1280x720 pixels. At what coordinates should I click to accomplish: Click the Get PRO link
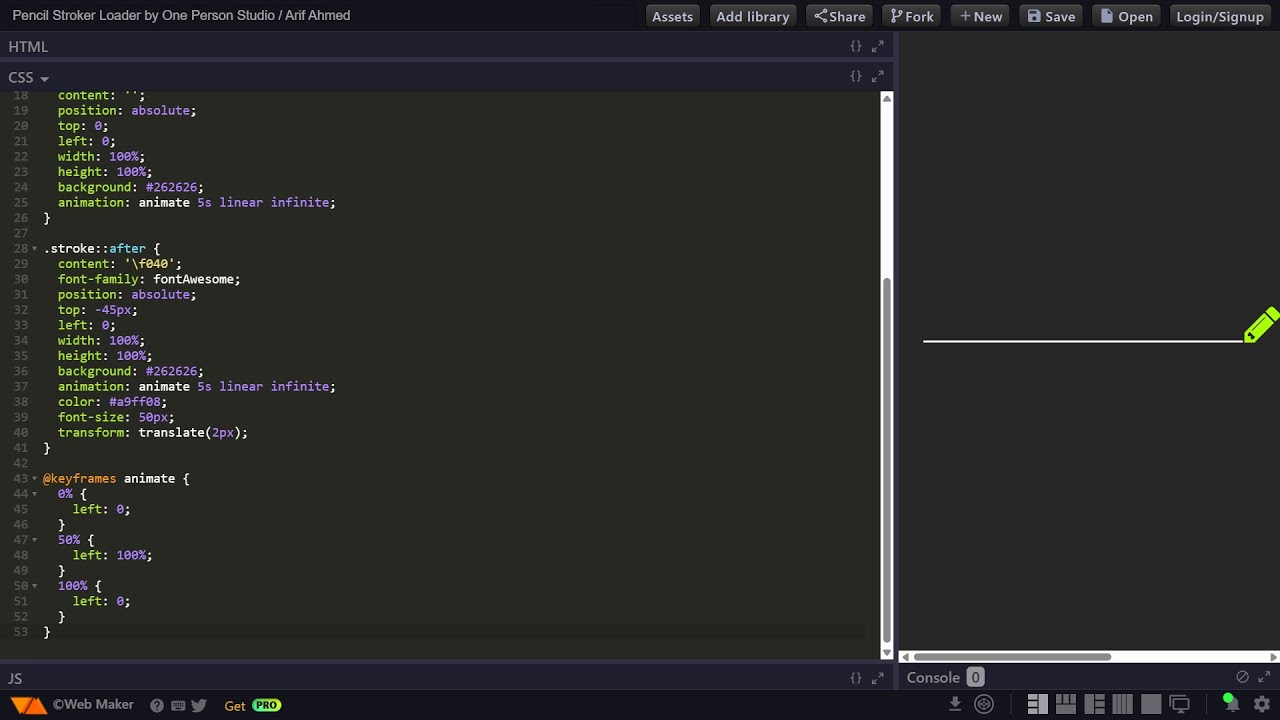pos(252,705)
